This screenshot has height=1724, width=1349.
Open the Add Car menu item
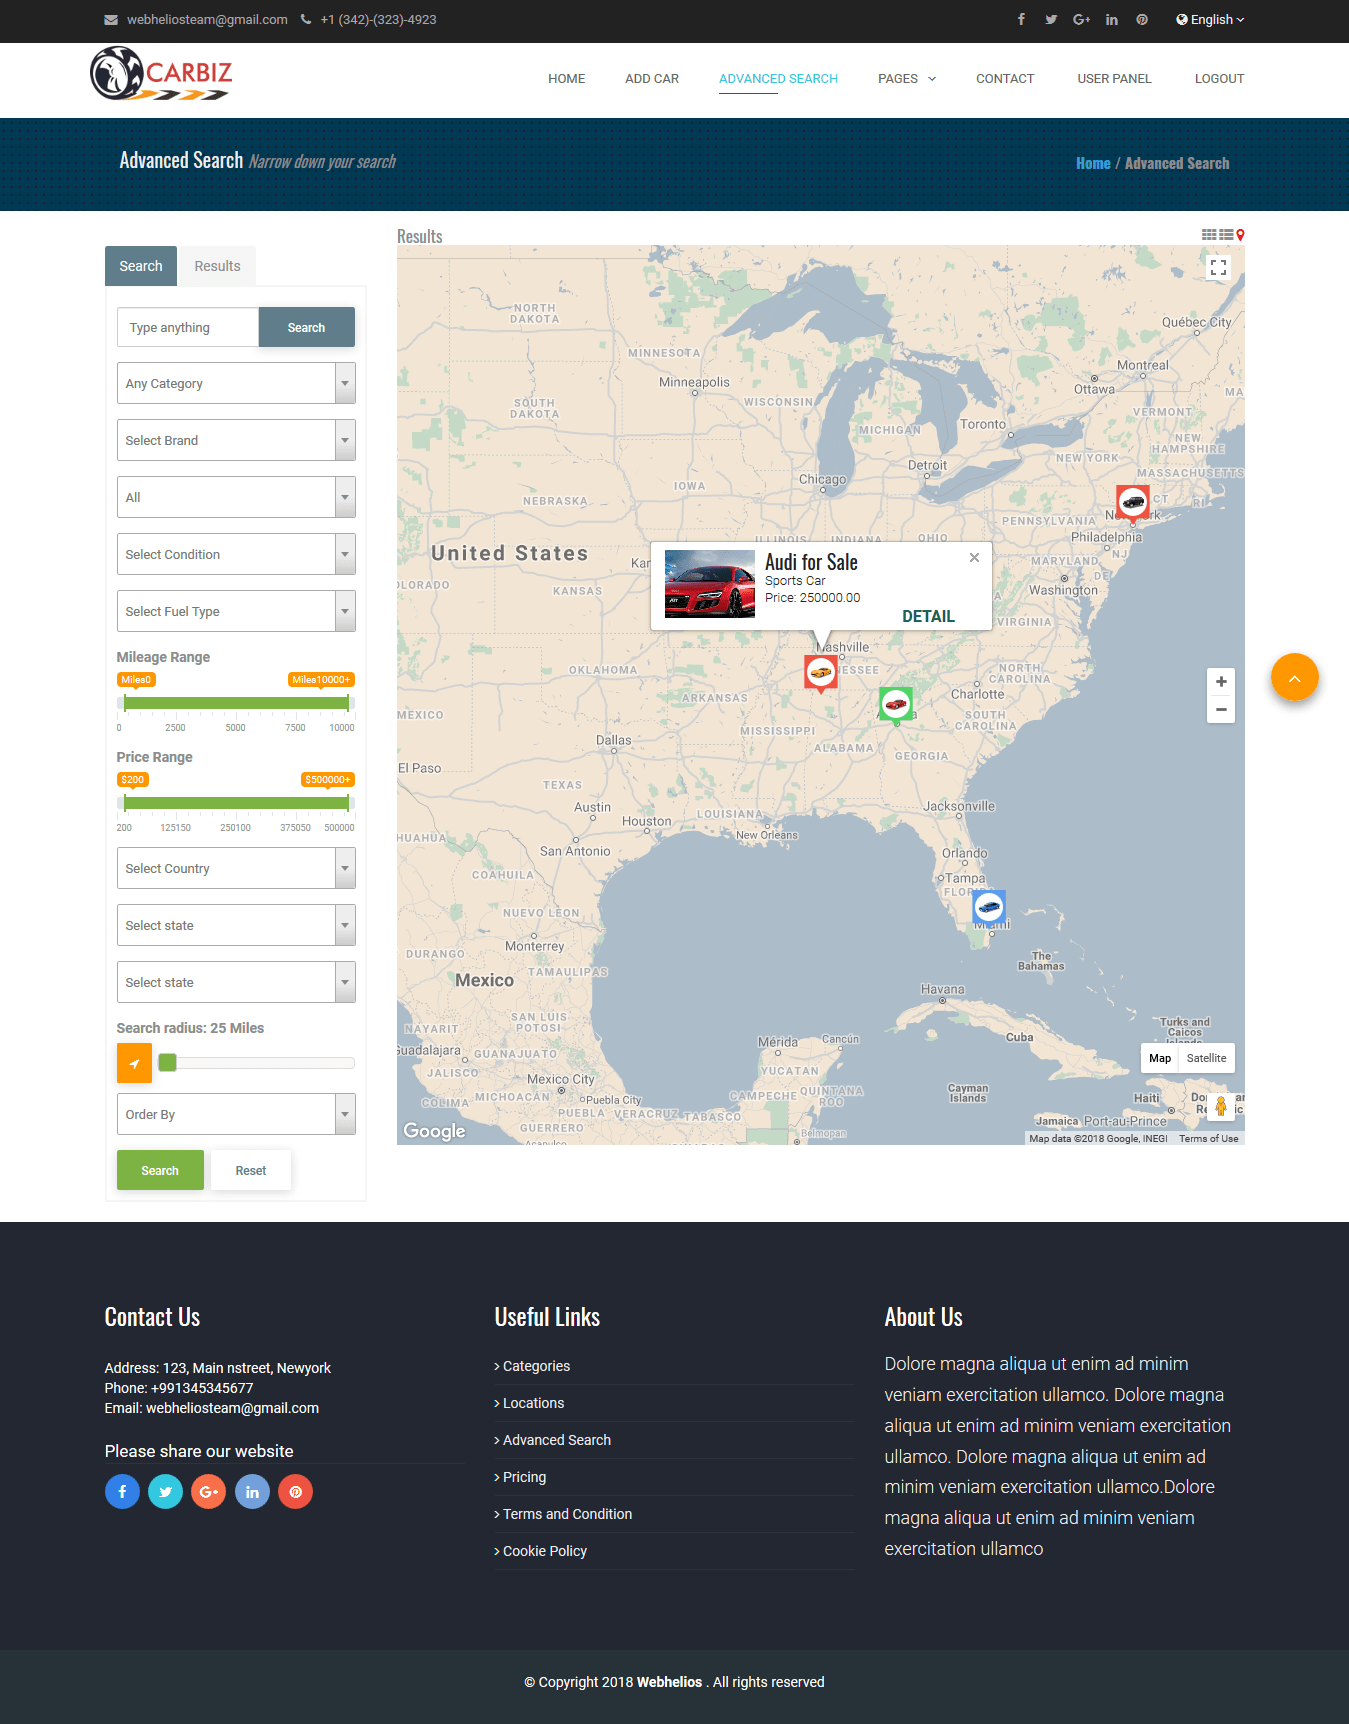[x=652, y=79]
